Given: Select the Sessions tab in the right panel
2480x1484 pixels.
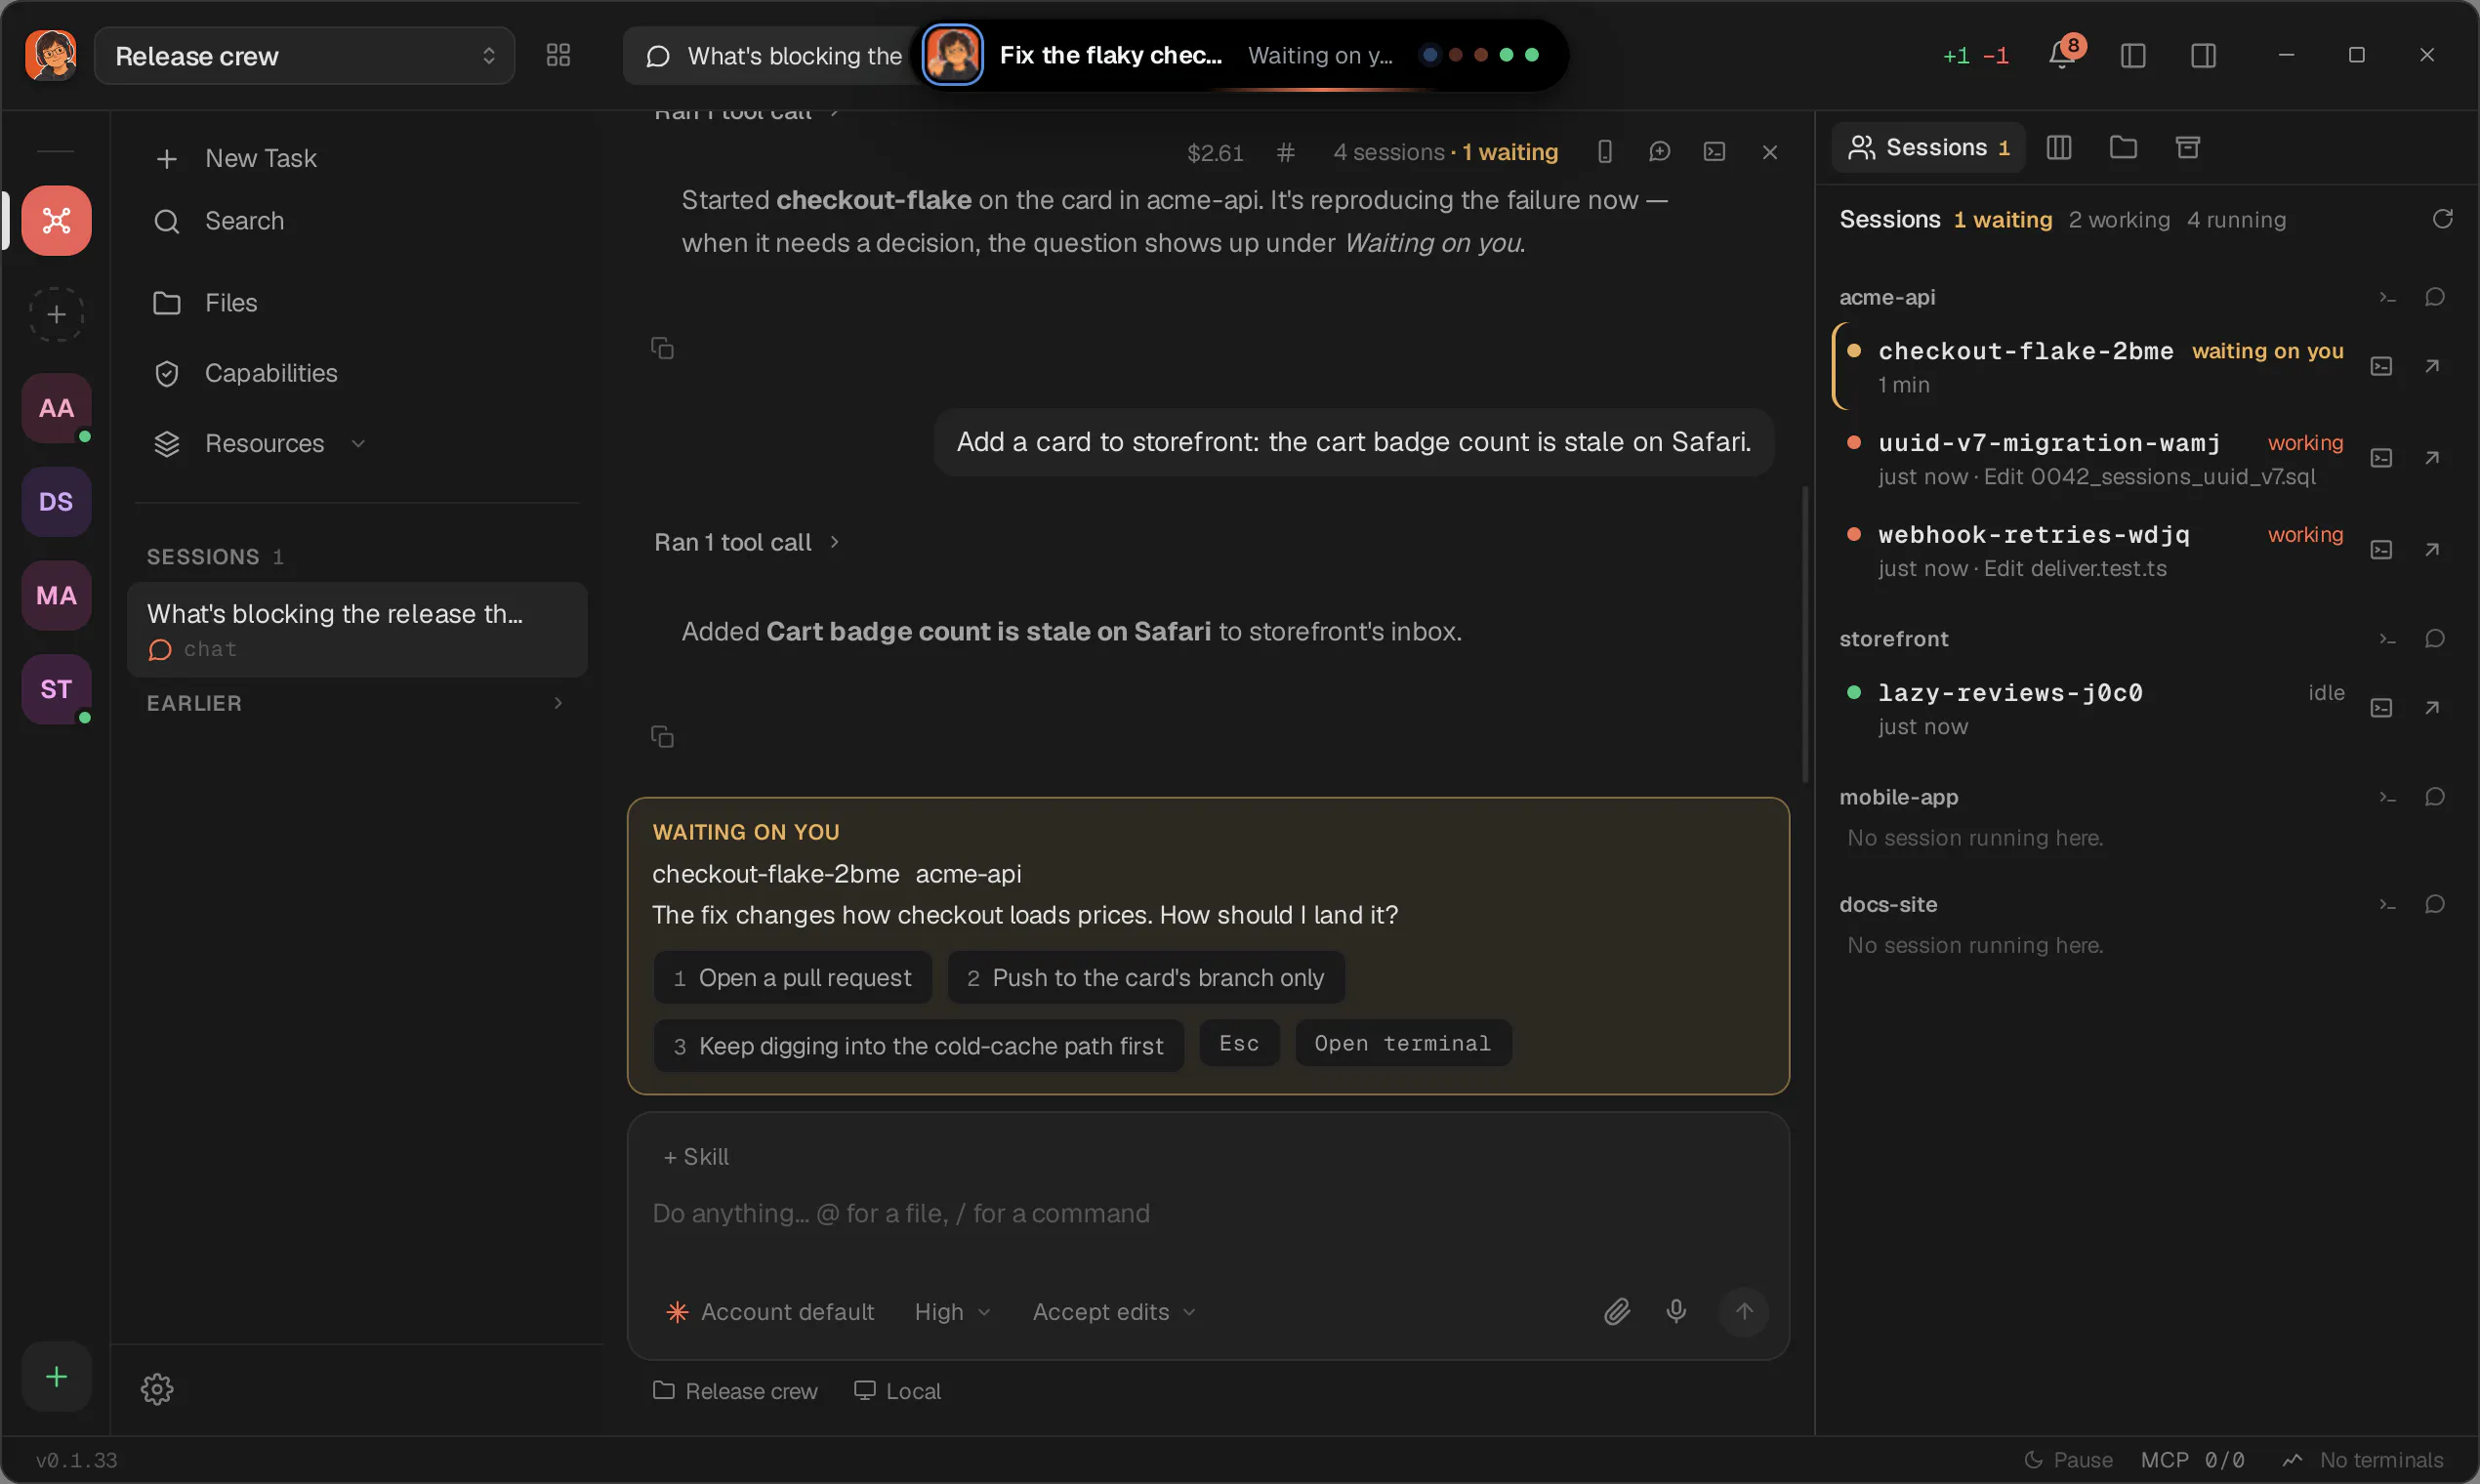Looking at the screenshot, I should [x=1928, y=147].
